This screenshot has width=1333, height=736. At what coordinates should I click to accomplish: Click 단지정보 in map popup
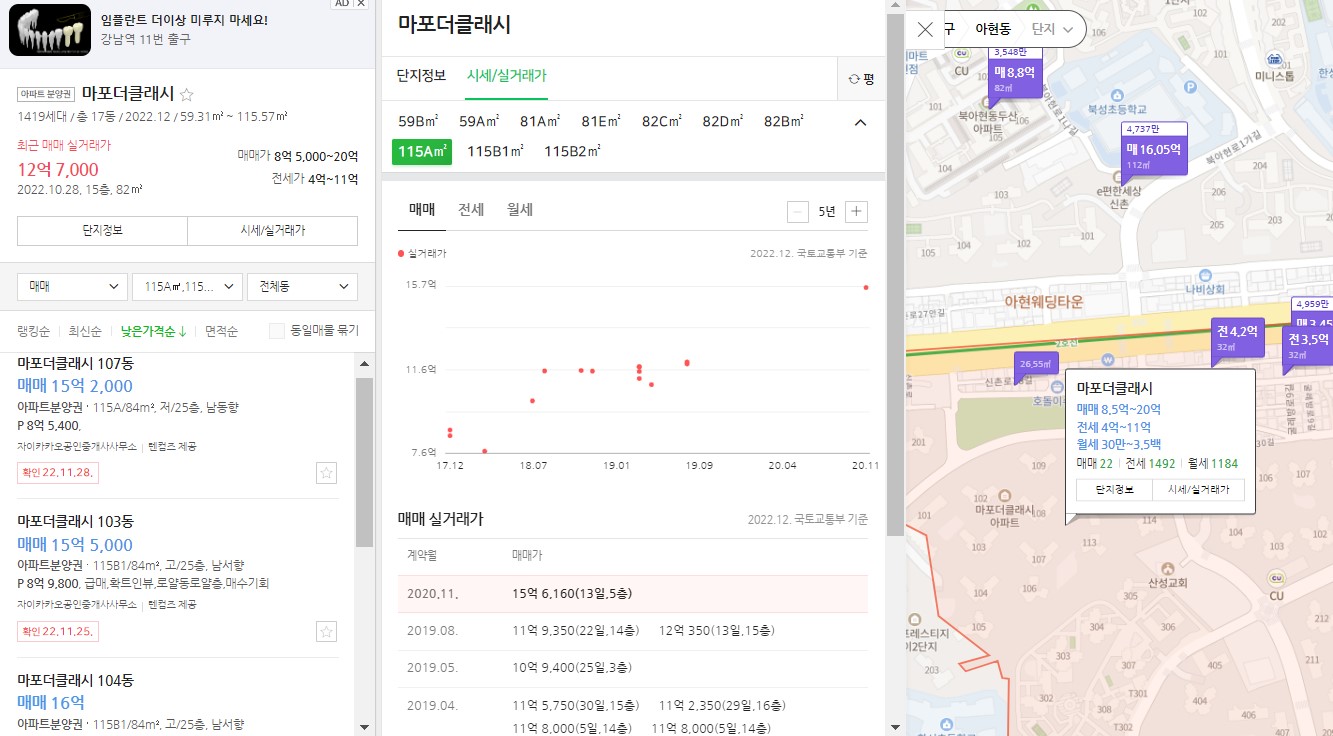tap(1113, 490)
